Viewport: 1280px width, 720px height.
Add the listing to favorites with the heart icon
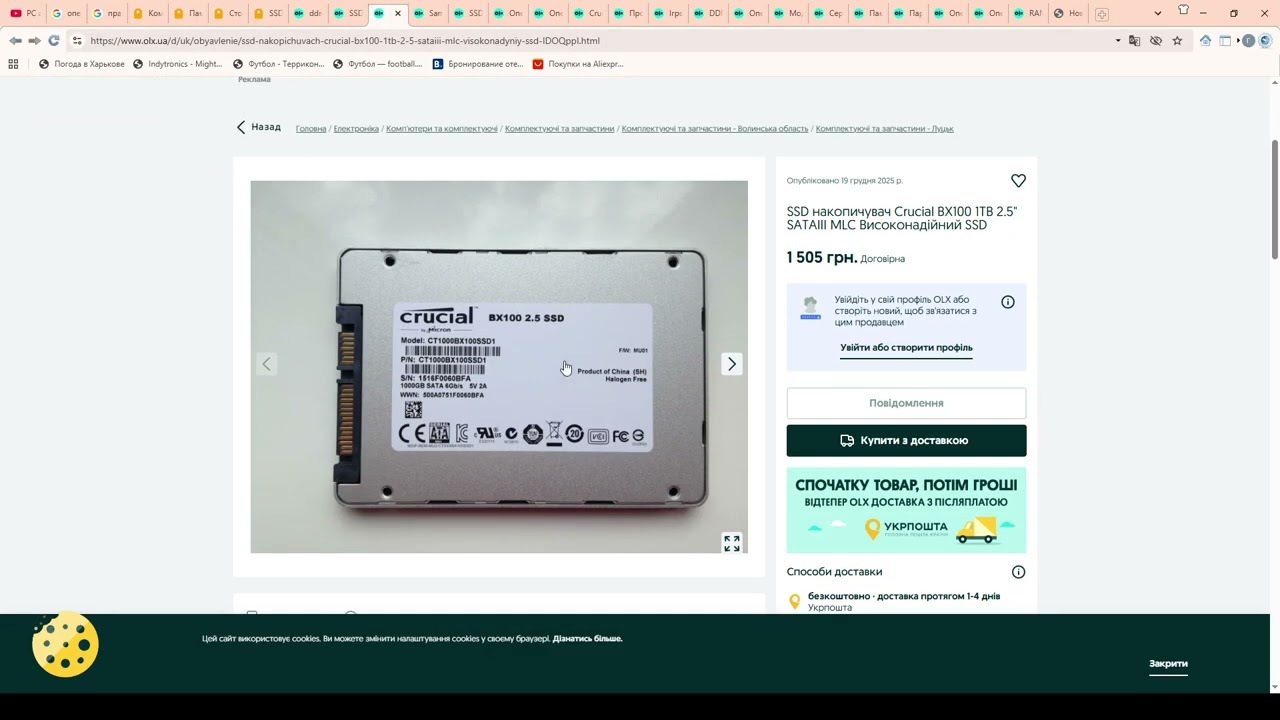(x=1018, y=181)
